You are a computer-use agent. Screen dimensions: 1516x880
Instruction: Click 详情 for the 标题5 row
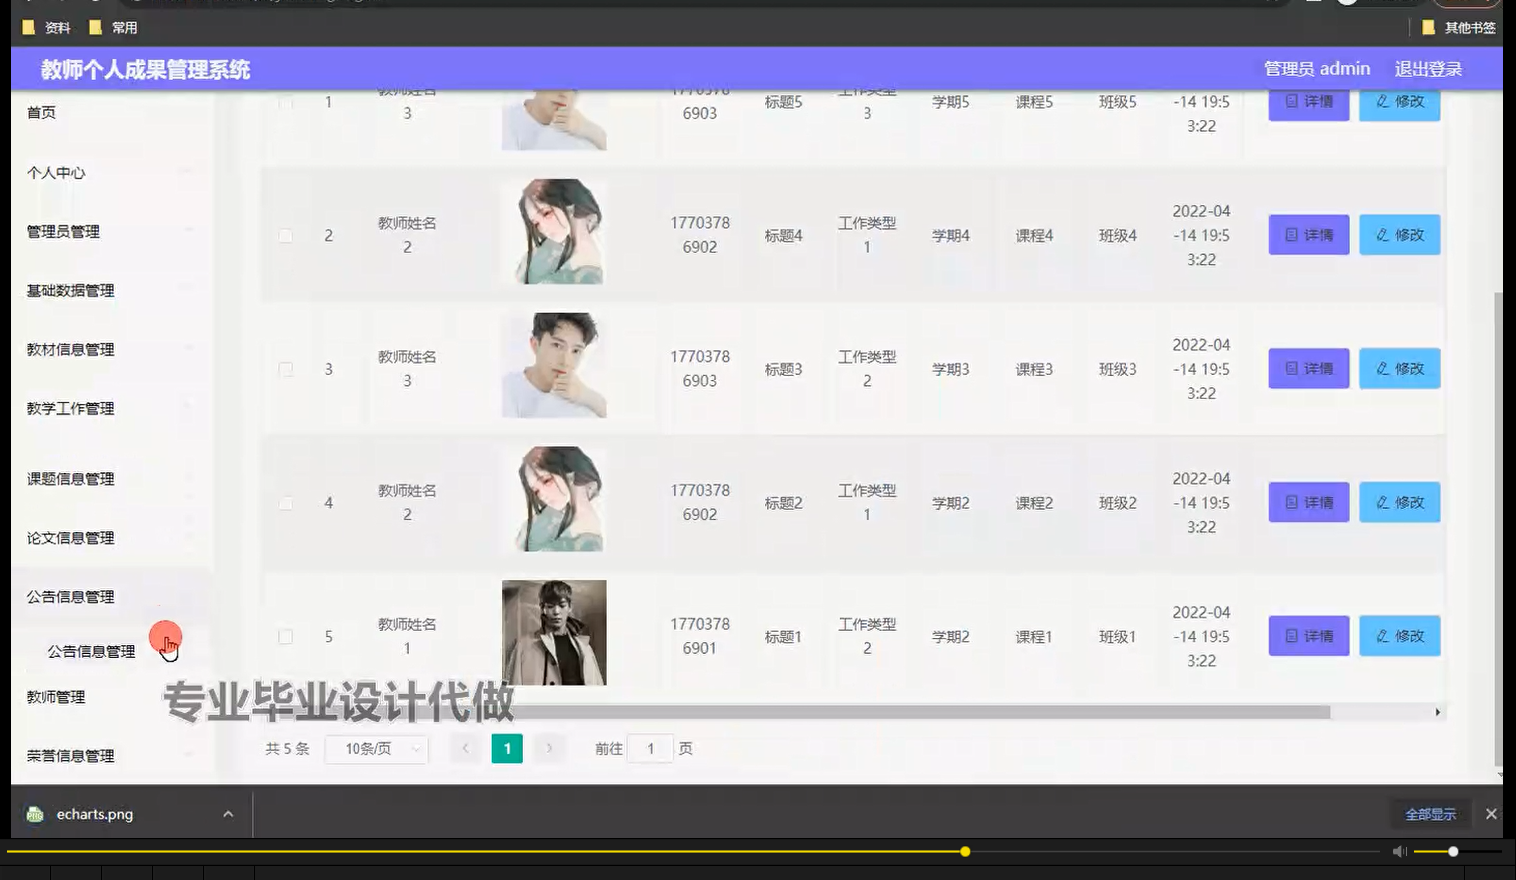tap(1309, 104)
